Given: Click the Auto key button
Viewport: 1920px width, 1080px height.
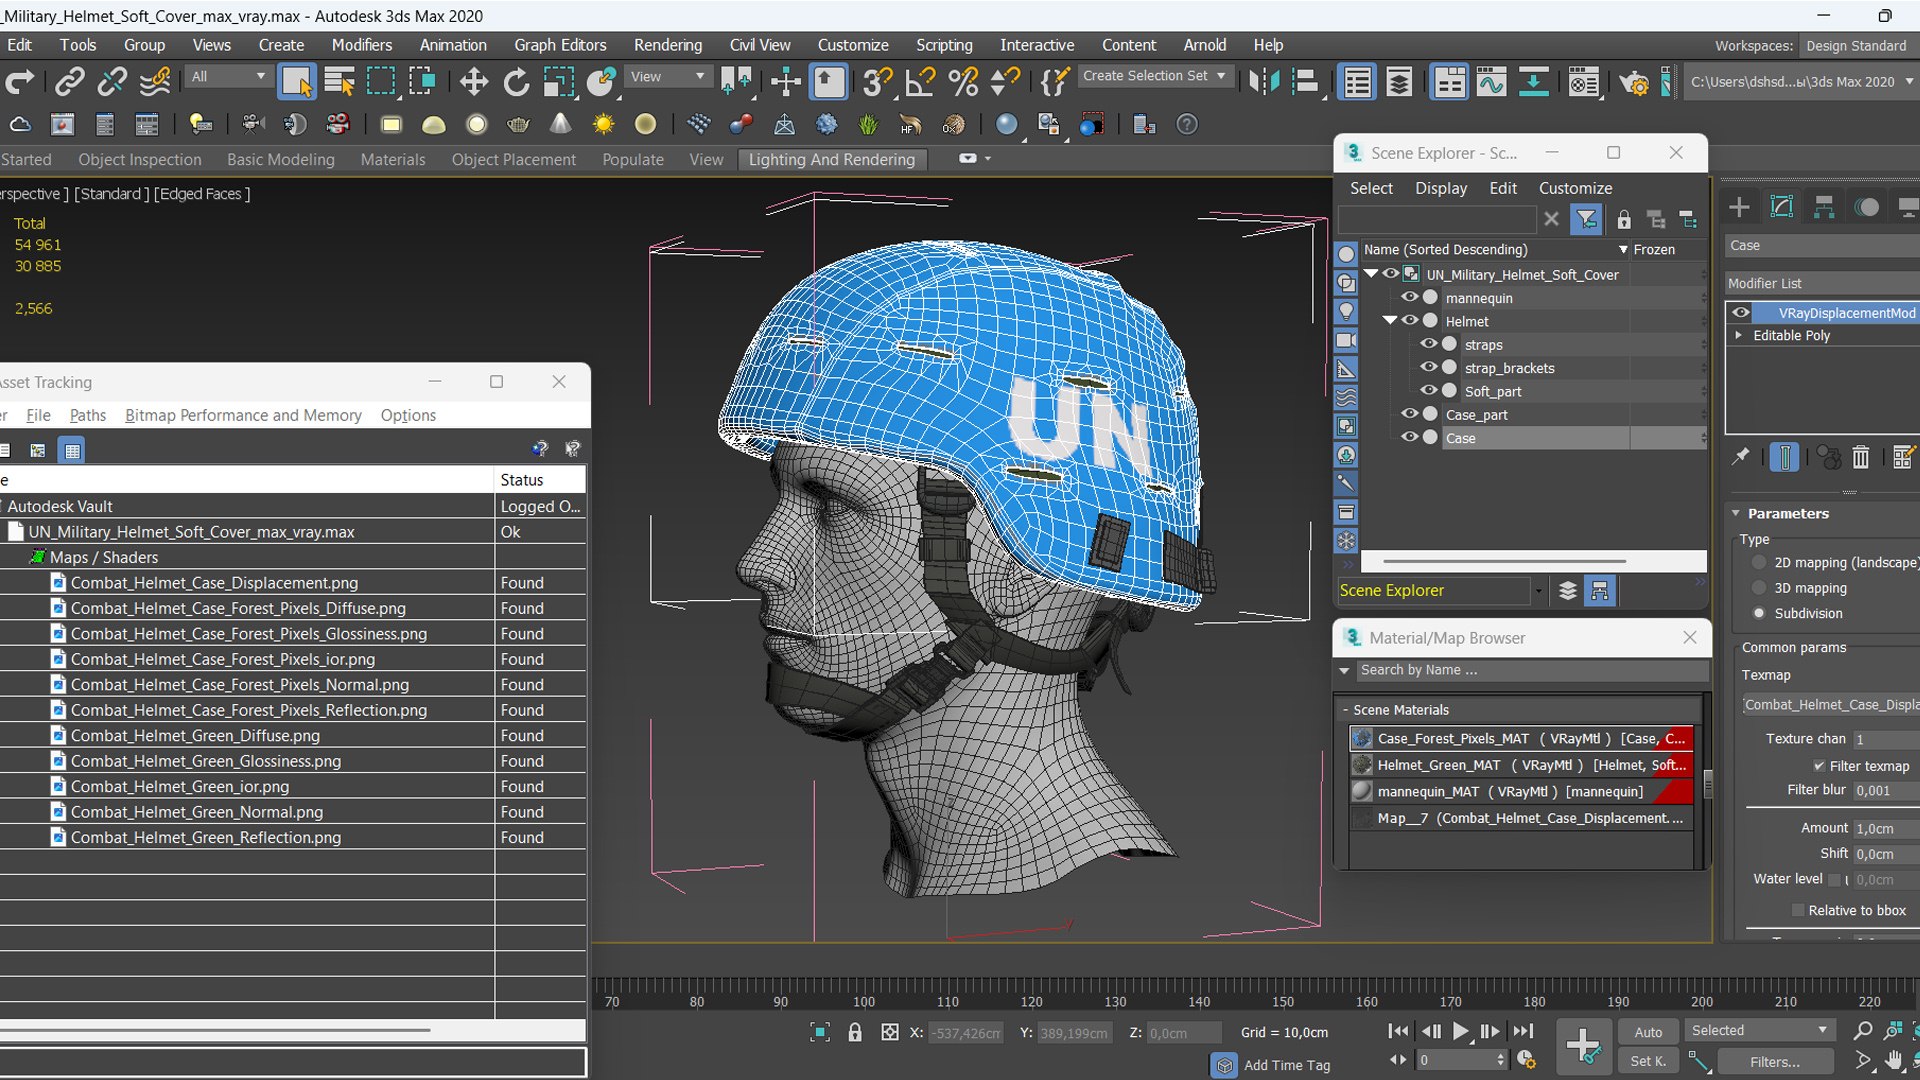Looking at the screenshot, I should (1648, 1032).
